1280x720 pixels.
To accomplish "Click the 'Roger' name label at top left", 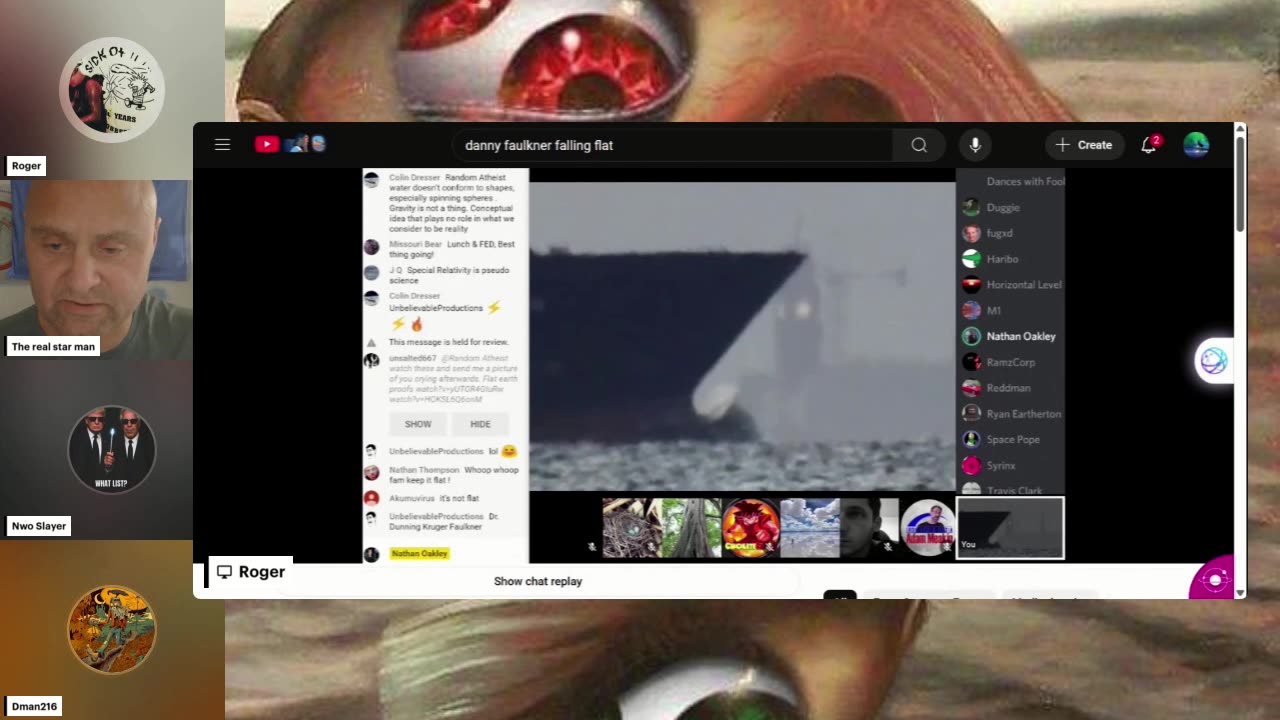I will 27,166.
